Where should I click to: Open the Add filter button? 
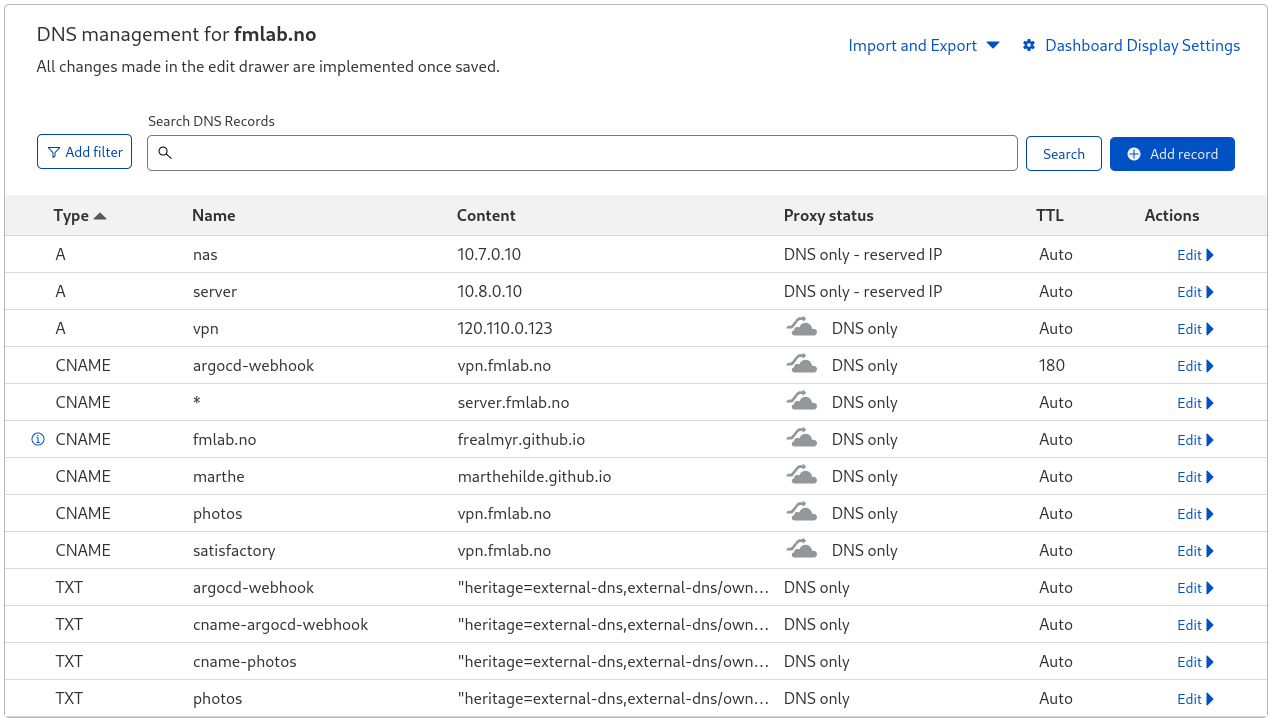click(85, 152)
